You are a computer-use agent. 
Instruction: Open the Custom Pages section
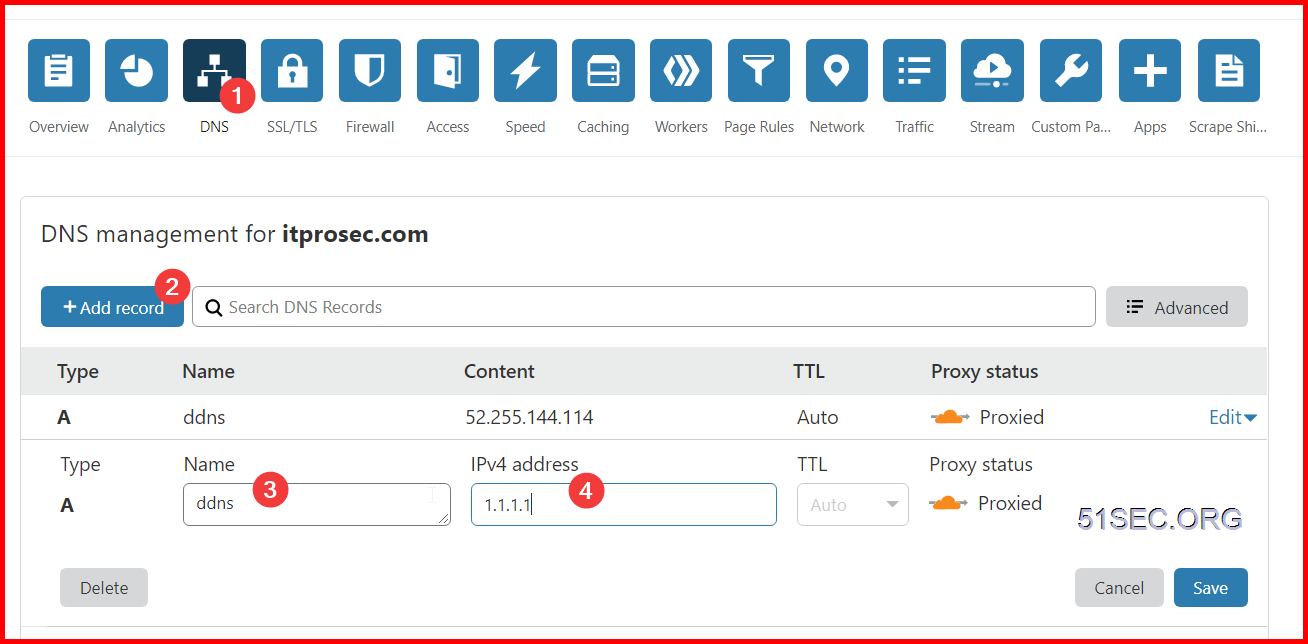click(x=1071, y=70)
